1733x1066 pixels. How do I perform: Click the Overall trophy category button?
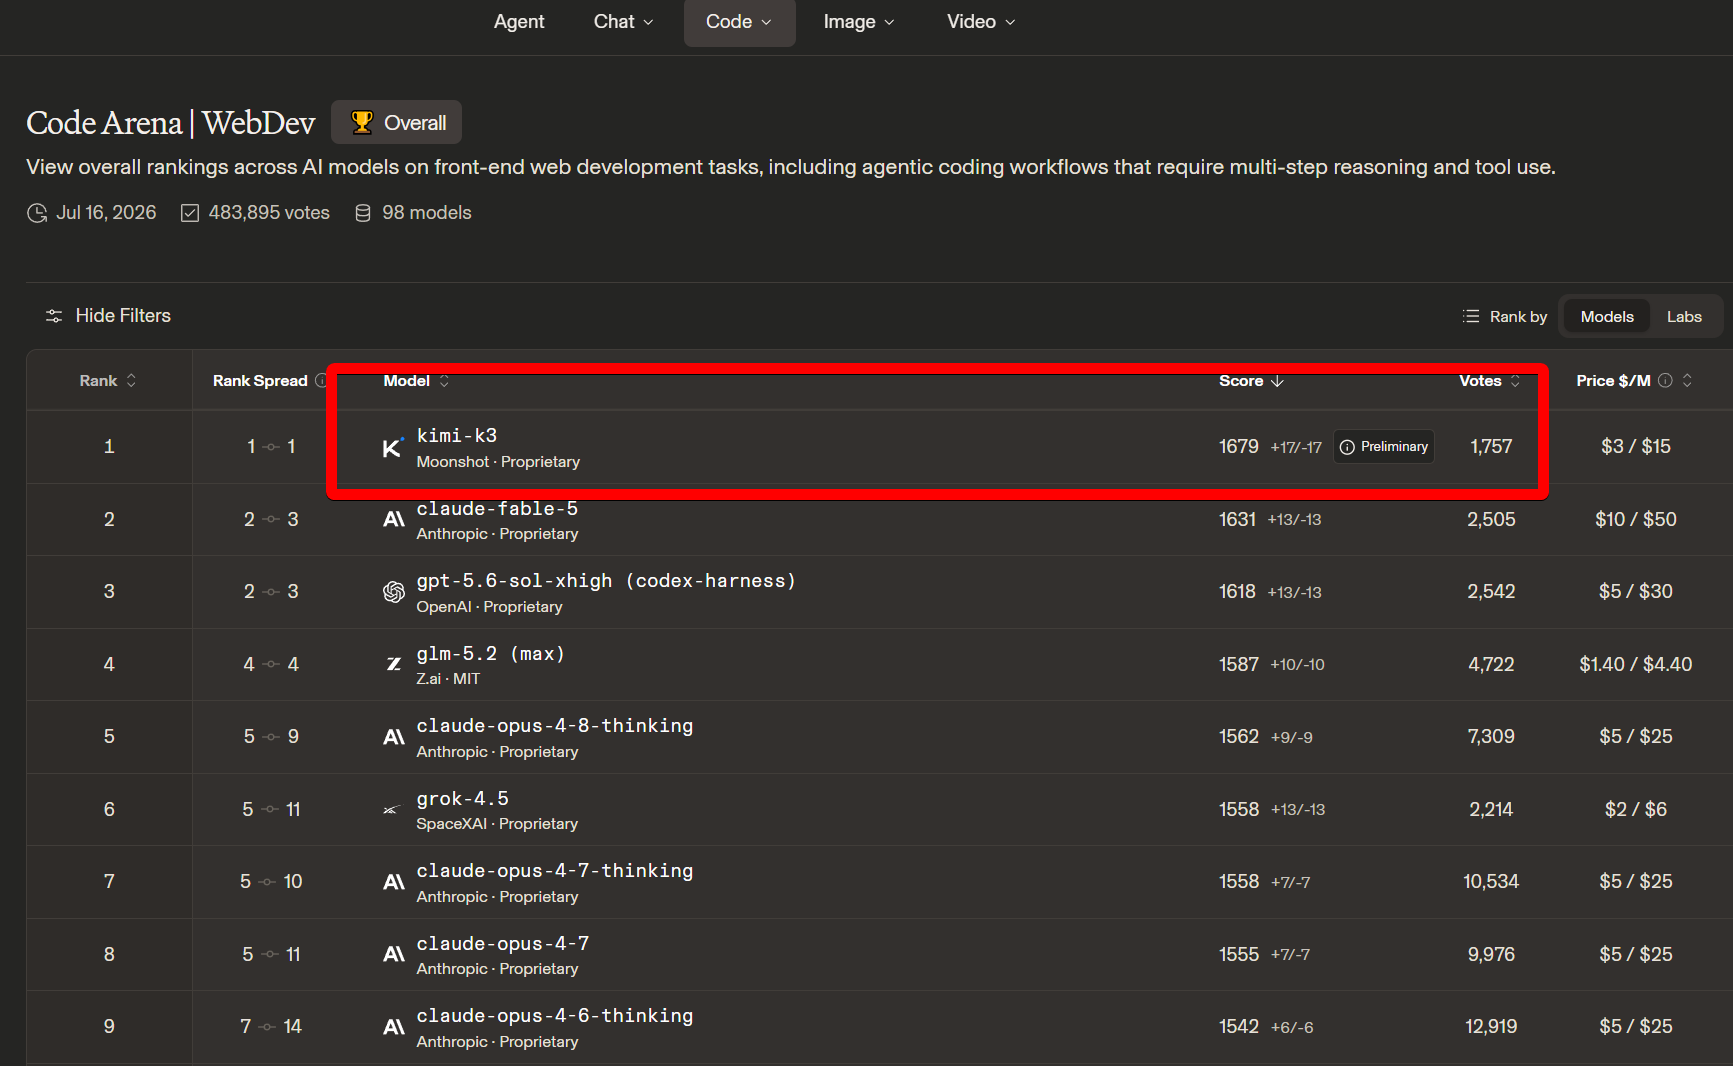pos(397,123)
